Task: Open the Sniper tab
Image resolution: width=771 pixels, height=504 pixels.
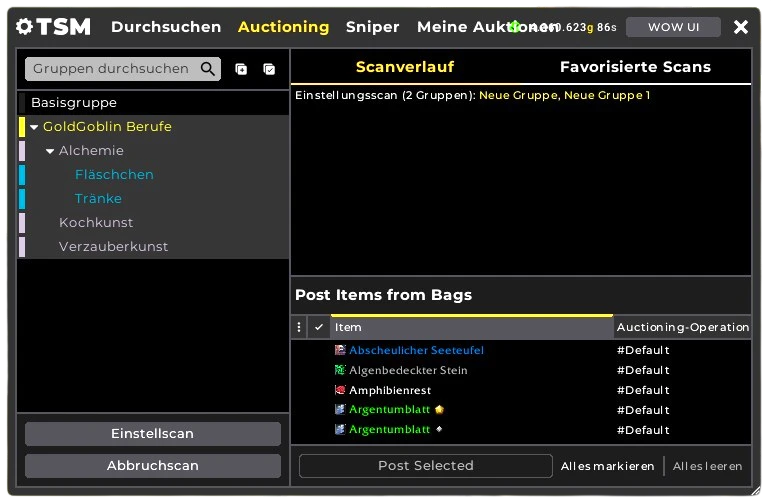Action: [372, 27]
